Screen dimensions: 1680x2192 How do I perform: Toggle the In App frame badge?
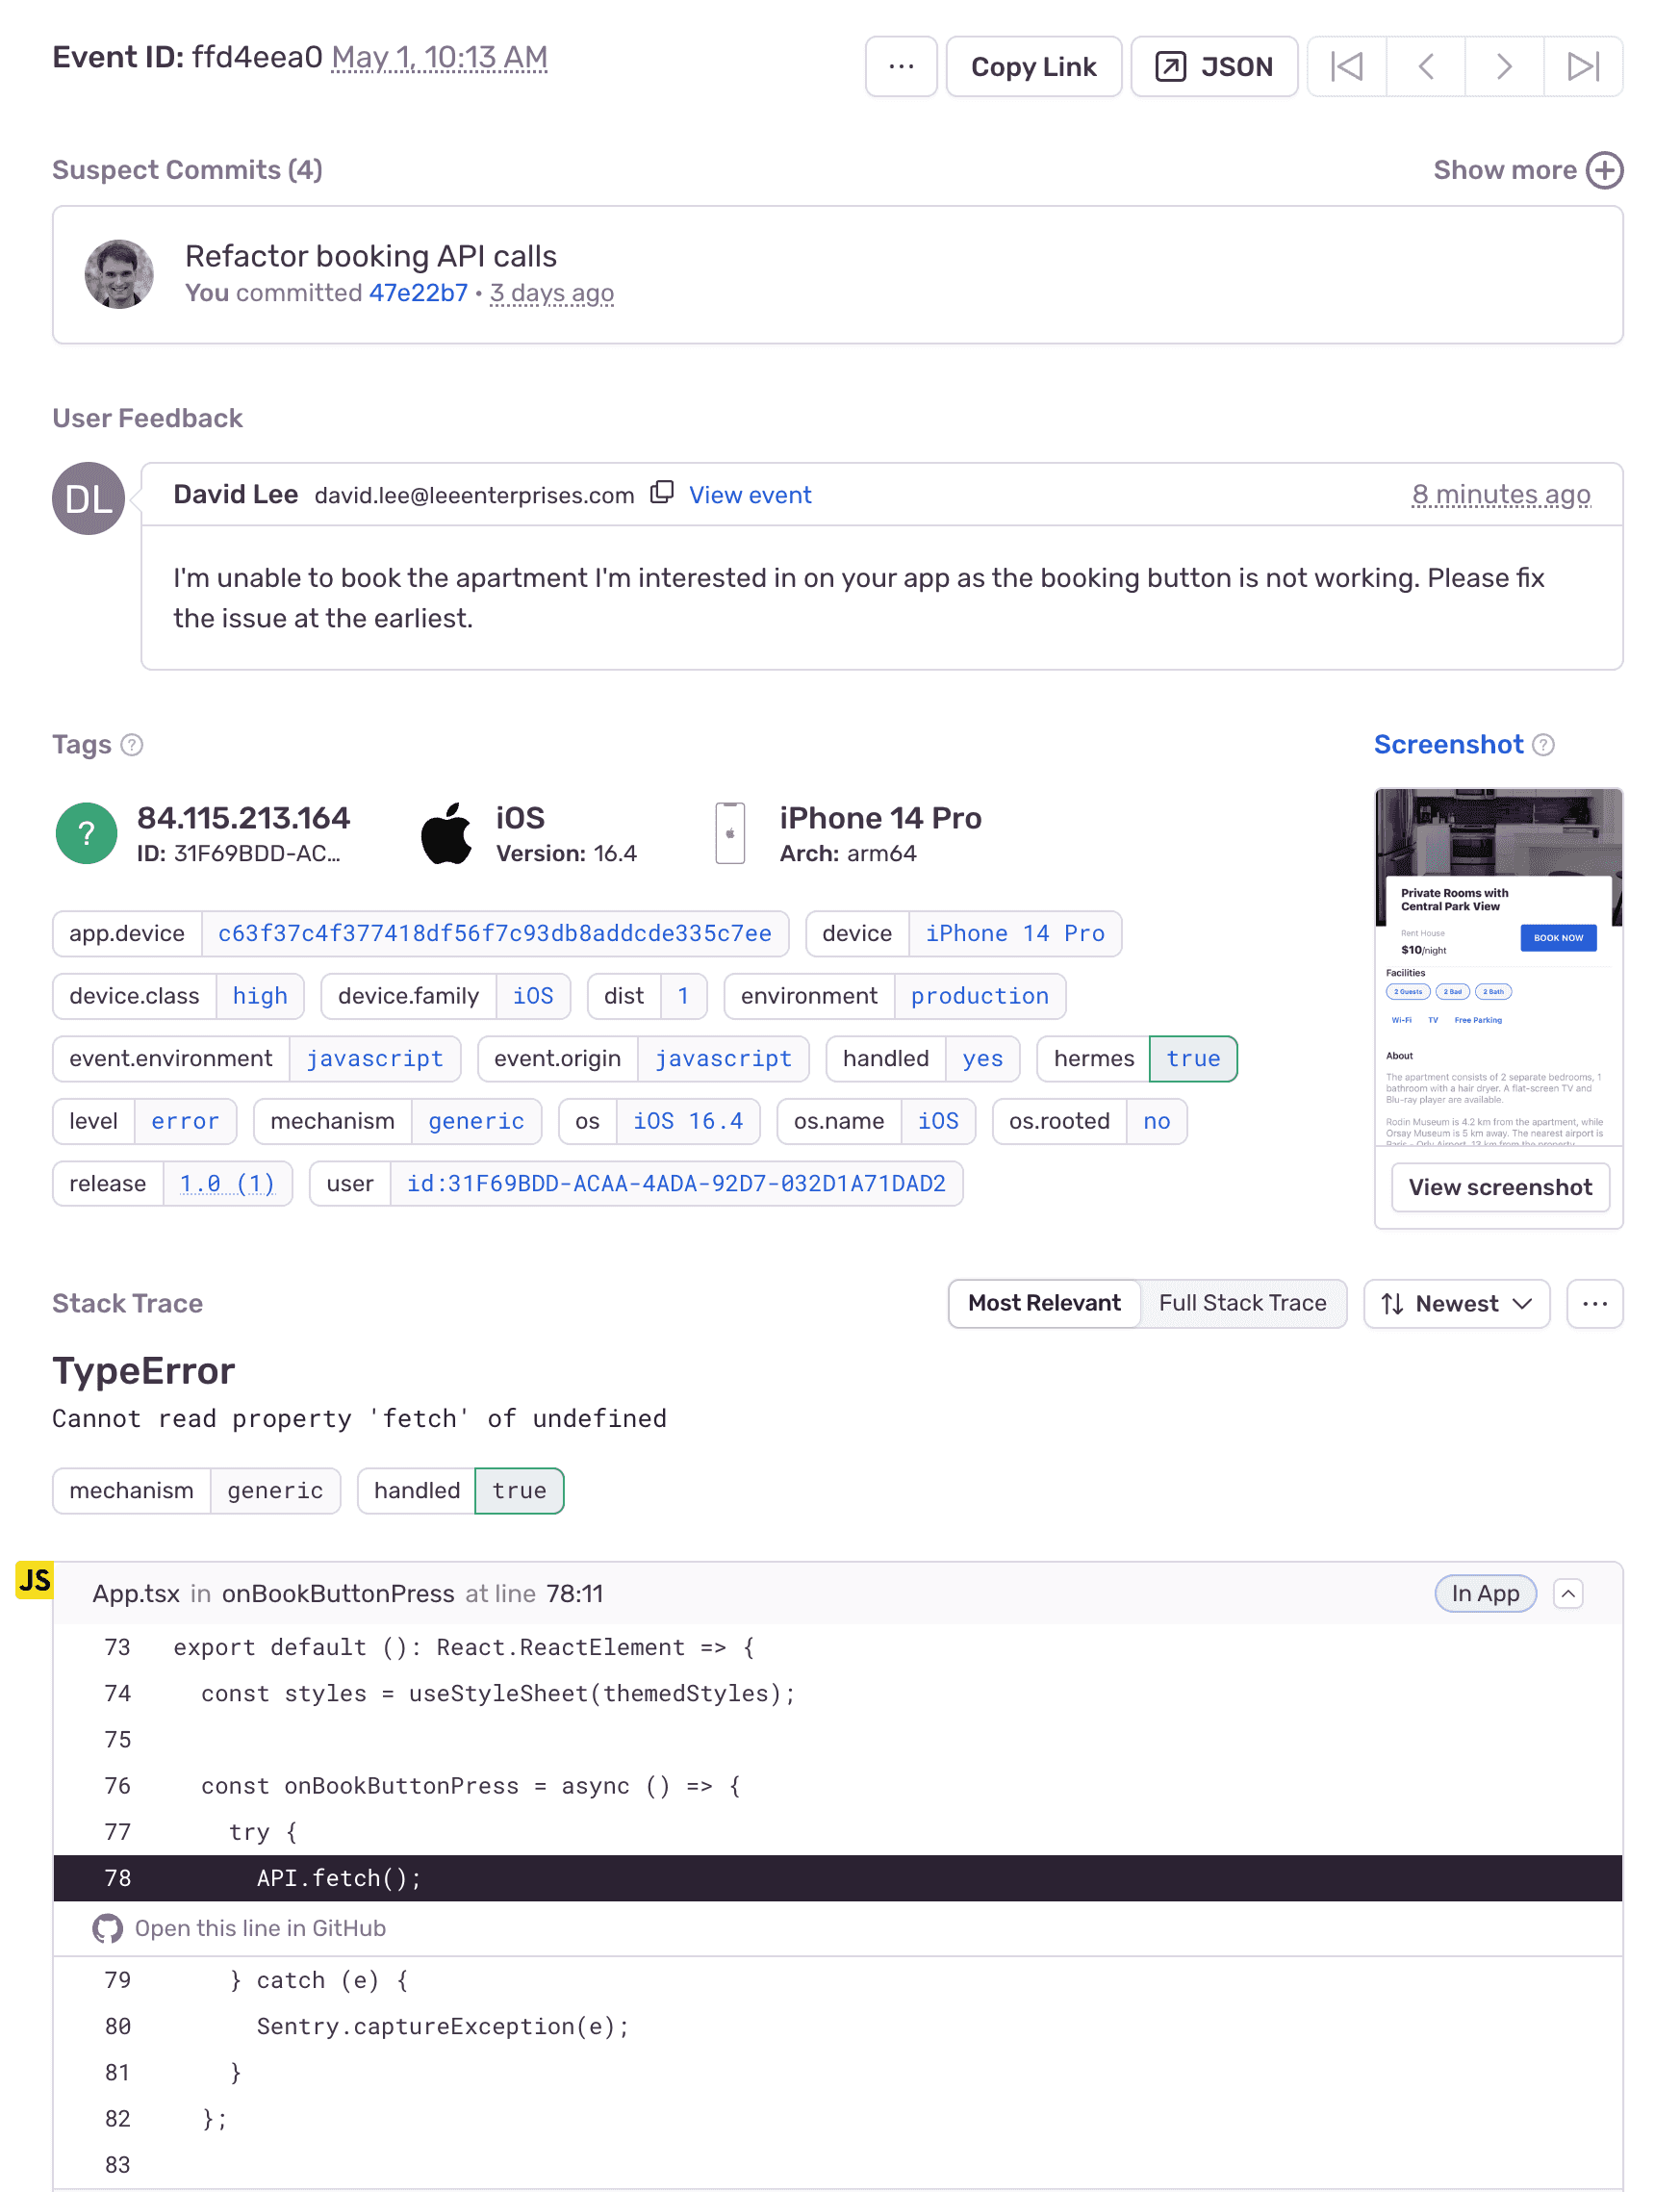pos(1485,1594)
